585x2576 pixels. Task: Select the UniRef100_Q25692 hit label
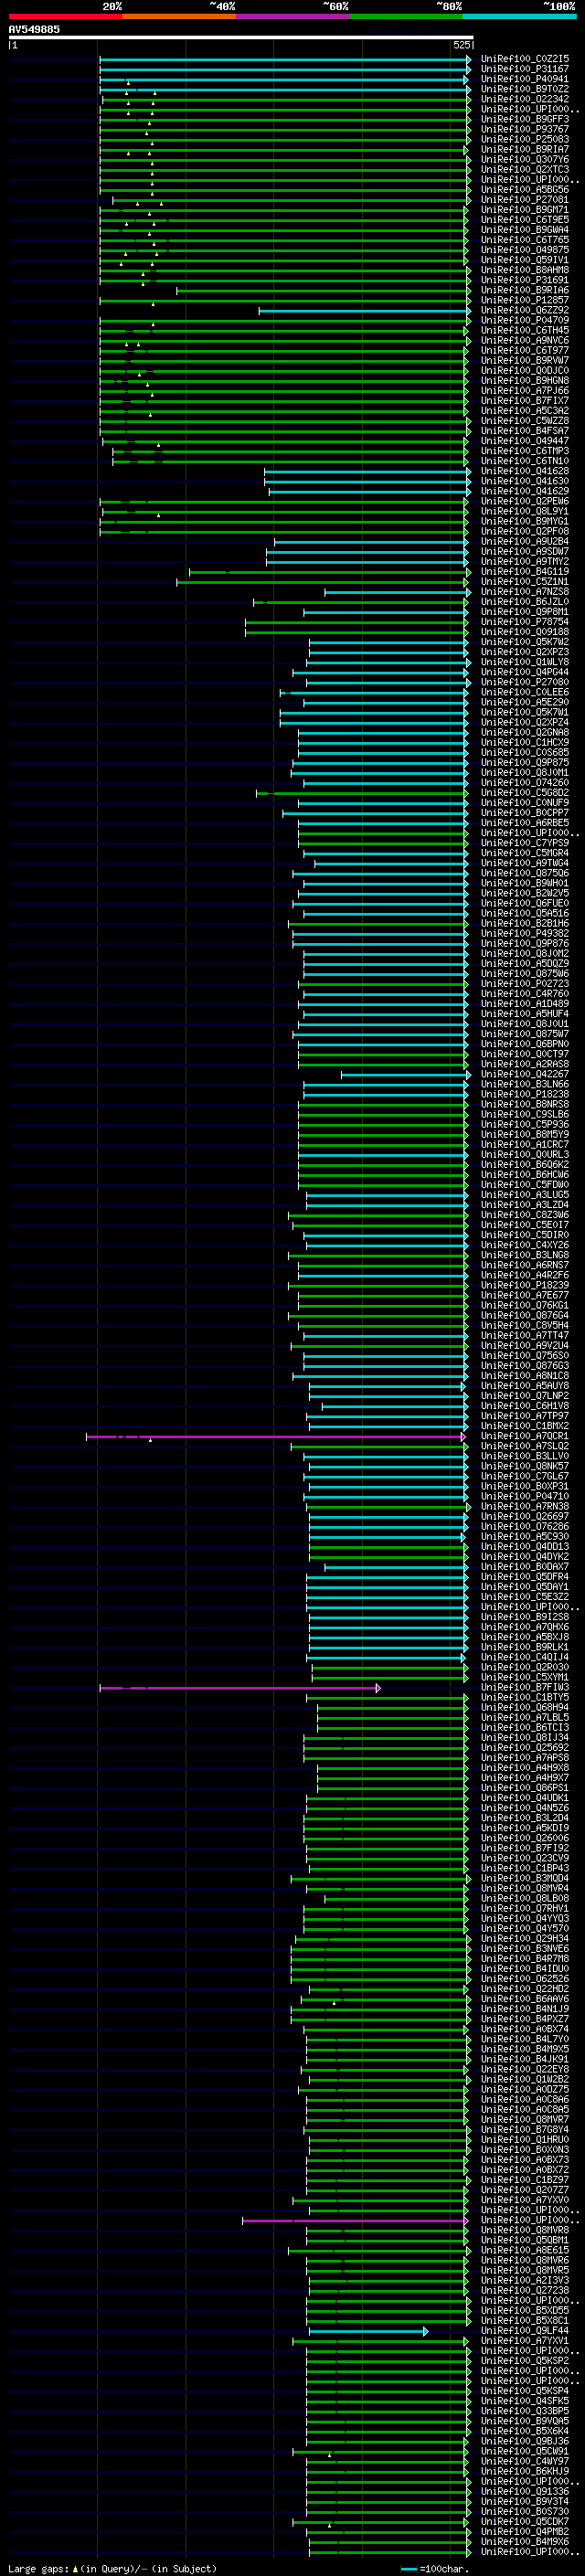click(x=525, y=1748)
